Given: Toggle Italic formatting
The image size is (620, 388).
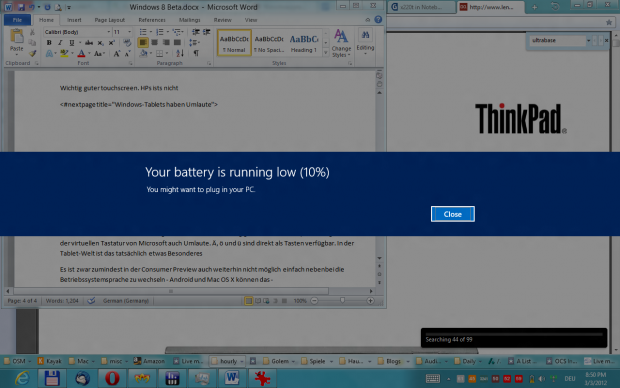Looking at the screenshot, I should [60, 43].
